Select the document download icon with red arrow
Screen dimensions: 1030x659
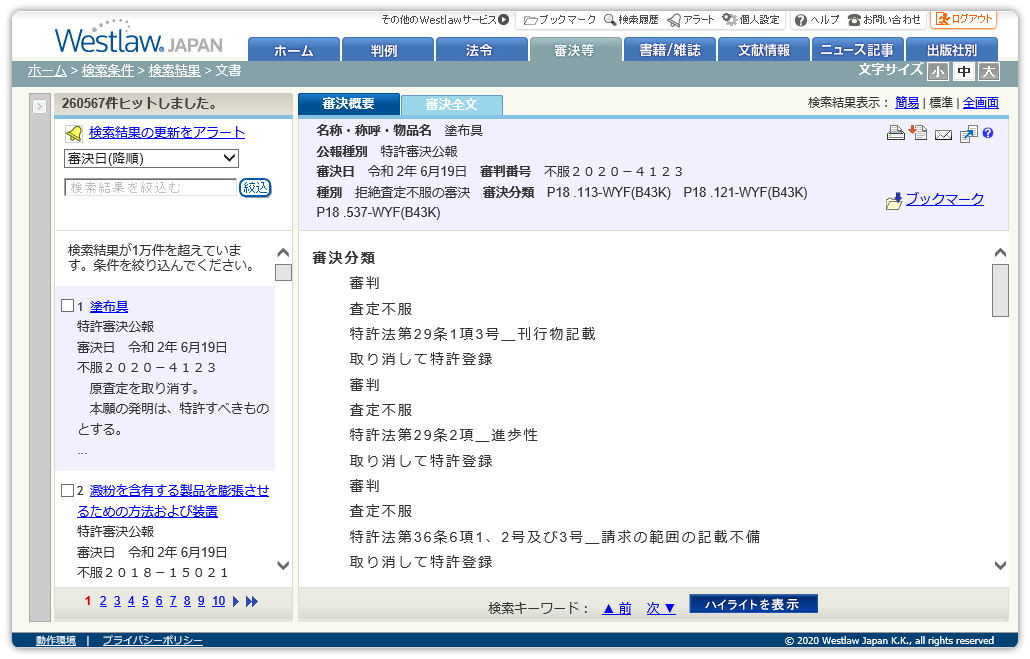[x=918, y=133]
